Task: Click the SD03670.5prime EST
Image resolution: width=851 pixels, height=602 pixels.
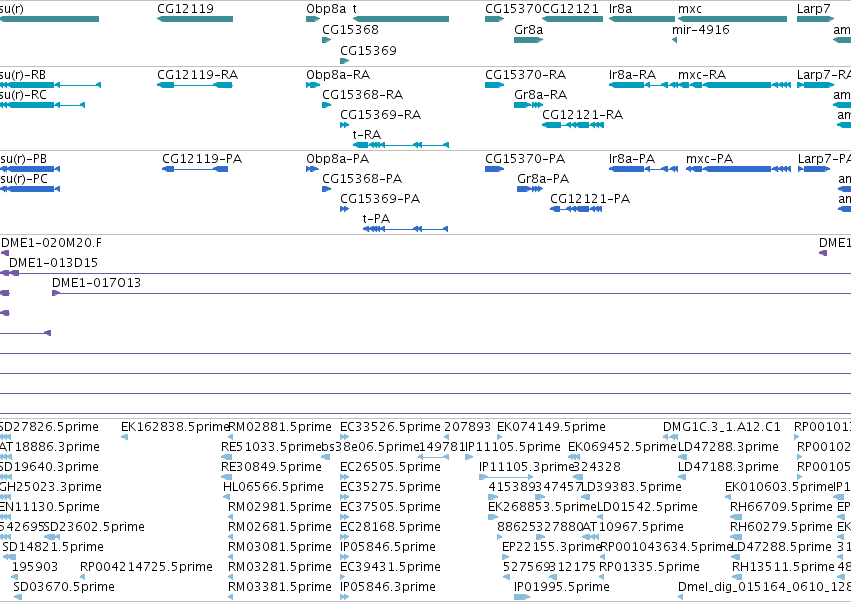Action: coord(18,597)
